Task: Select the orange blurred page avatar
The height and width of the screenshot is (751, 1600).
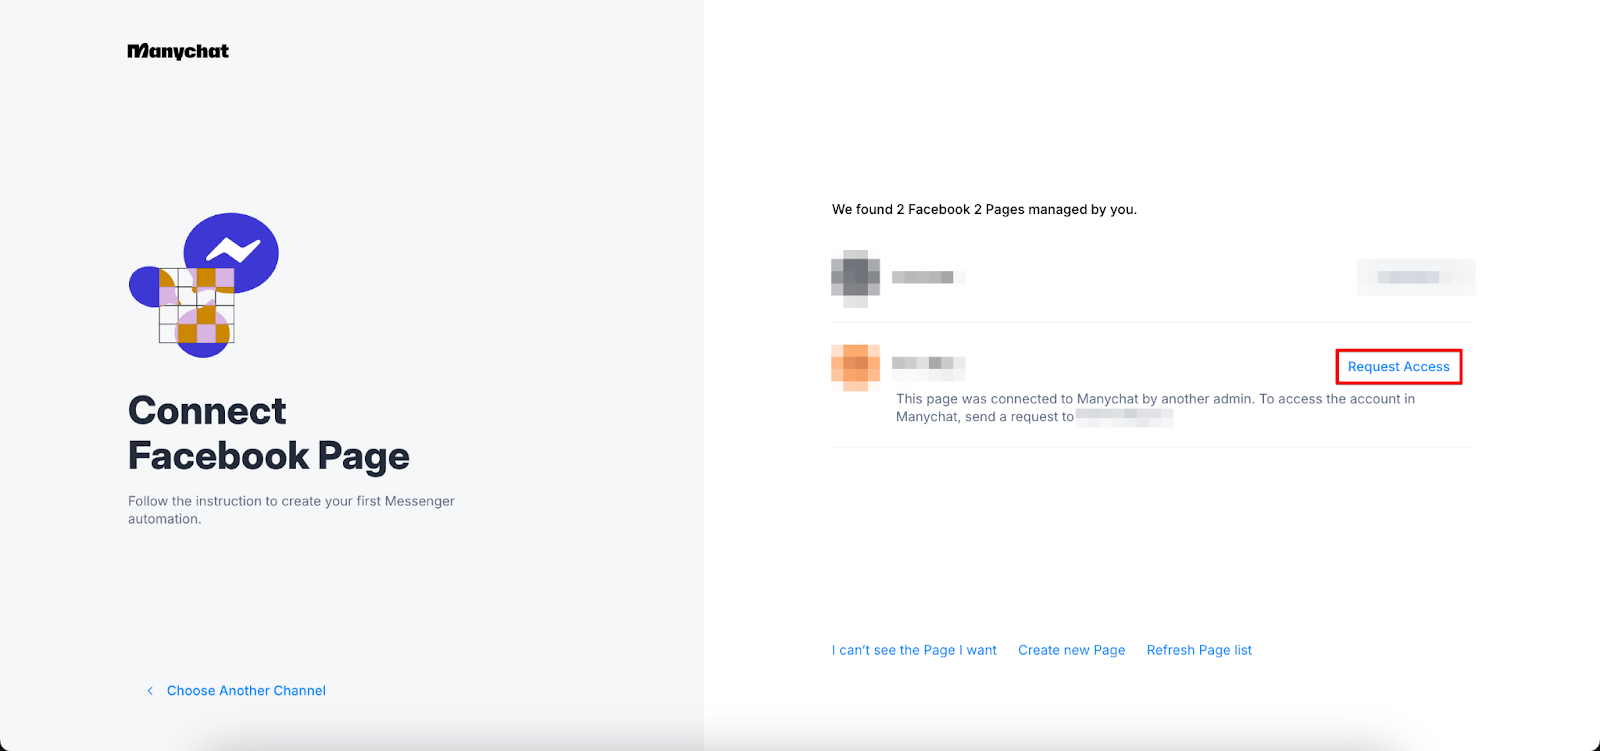Action: 855,367
